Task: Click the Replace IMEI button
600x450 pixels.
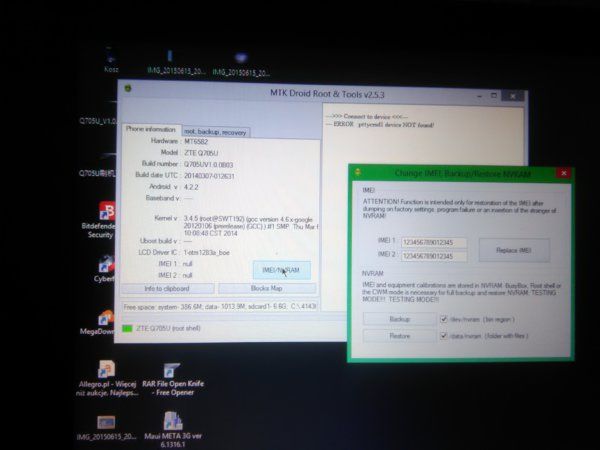Action: [x=514, y=250]
